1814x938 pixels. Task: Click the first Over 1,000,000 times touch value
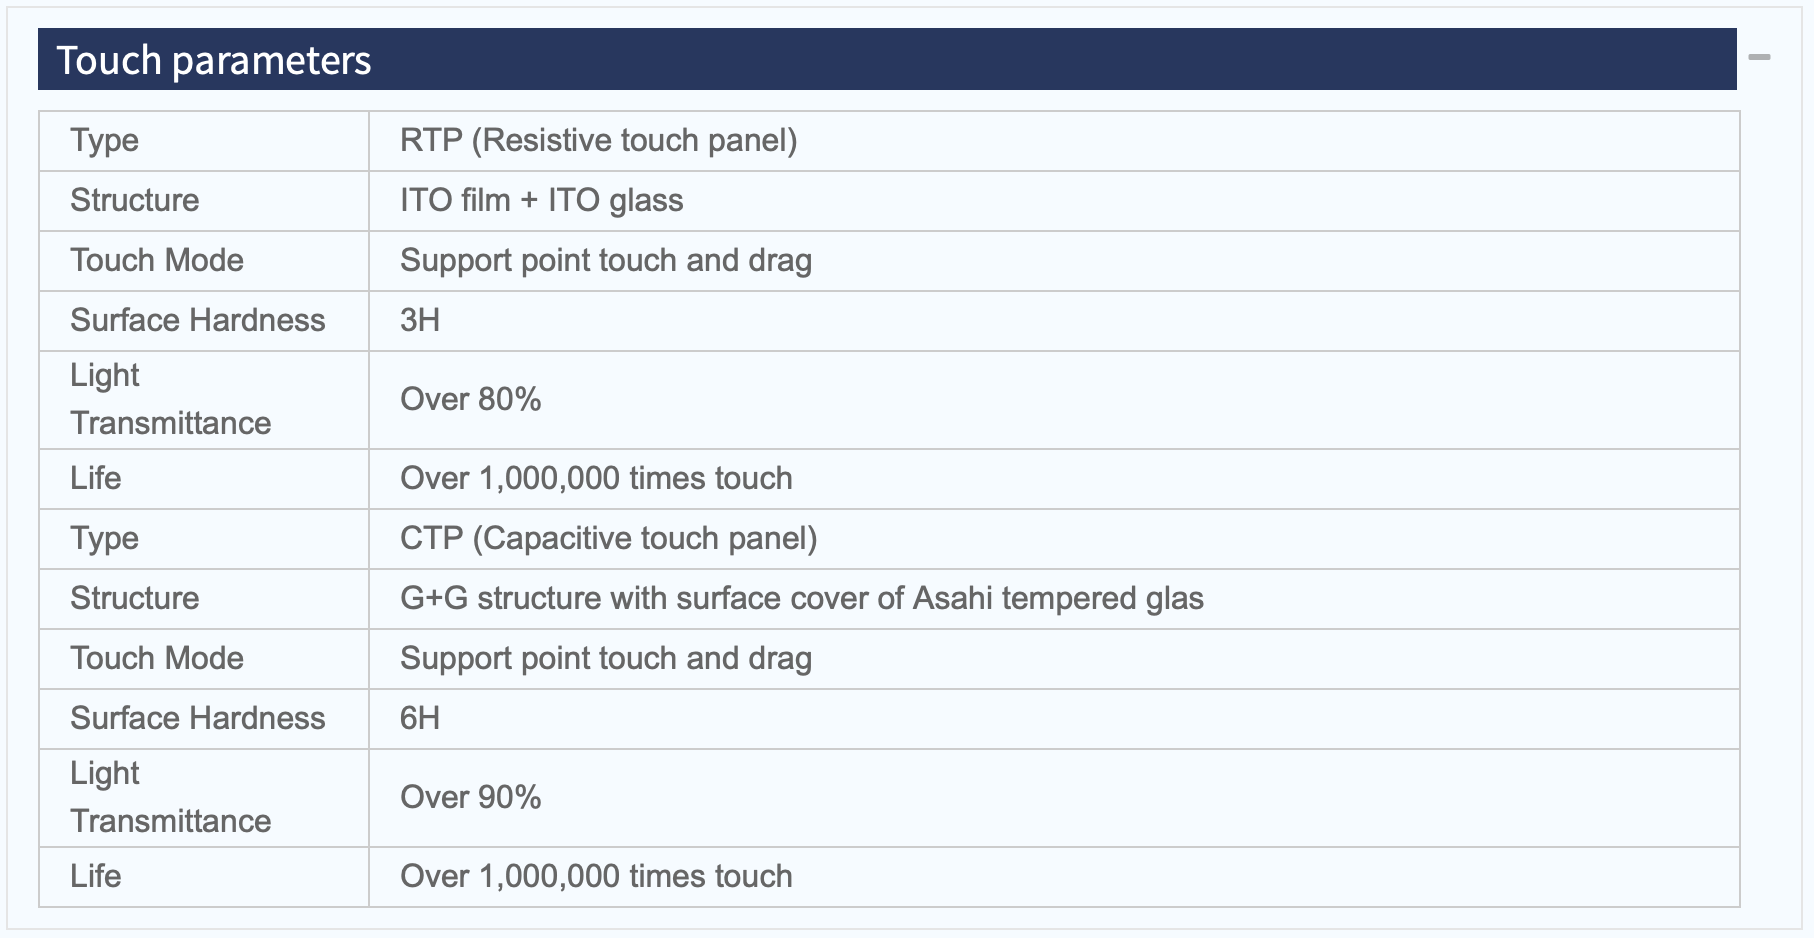click(x=596, y=478)
